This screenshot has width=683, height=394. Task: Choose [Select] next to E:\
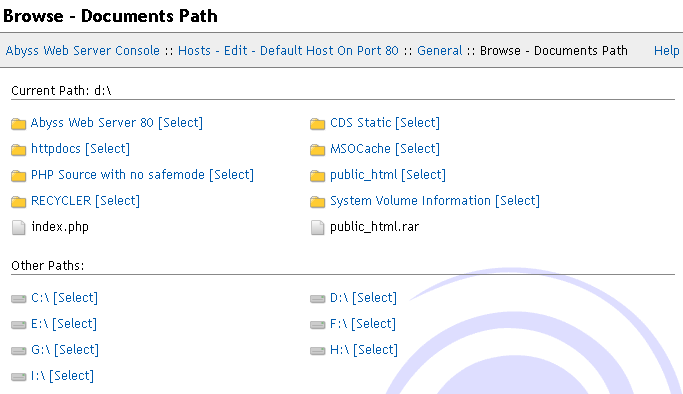tap(74, 324)
